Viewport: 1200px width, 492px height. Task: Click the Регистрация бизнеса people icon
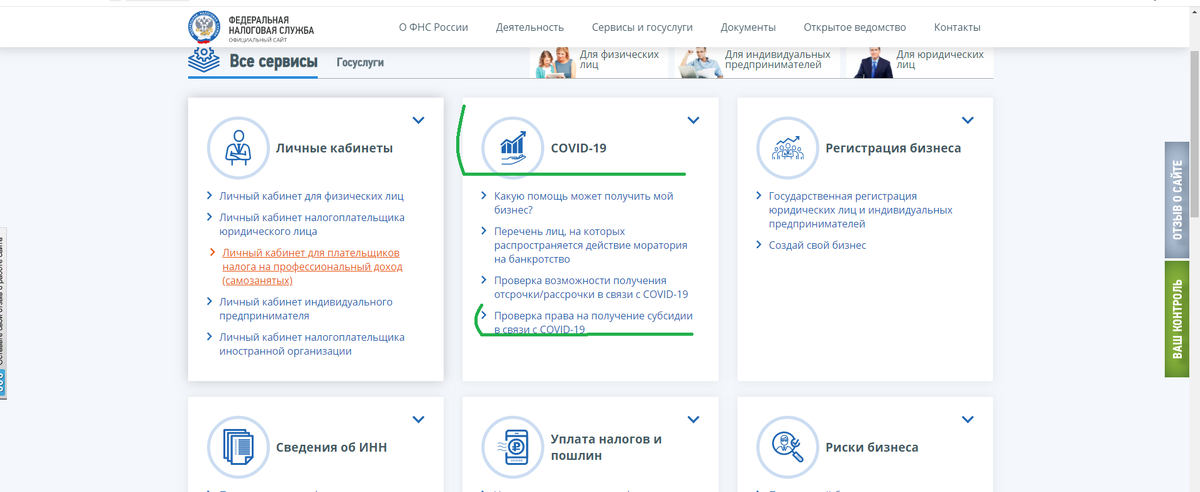point(787,148)
